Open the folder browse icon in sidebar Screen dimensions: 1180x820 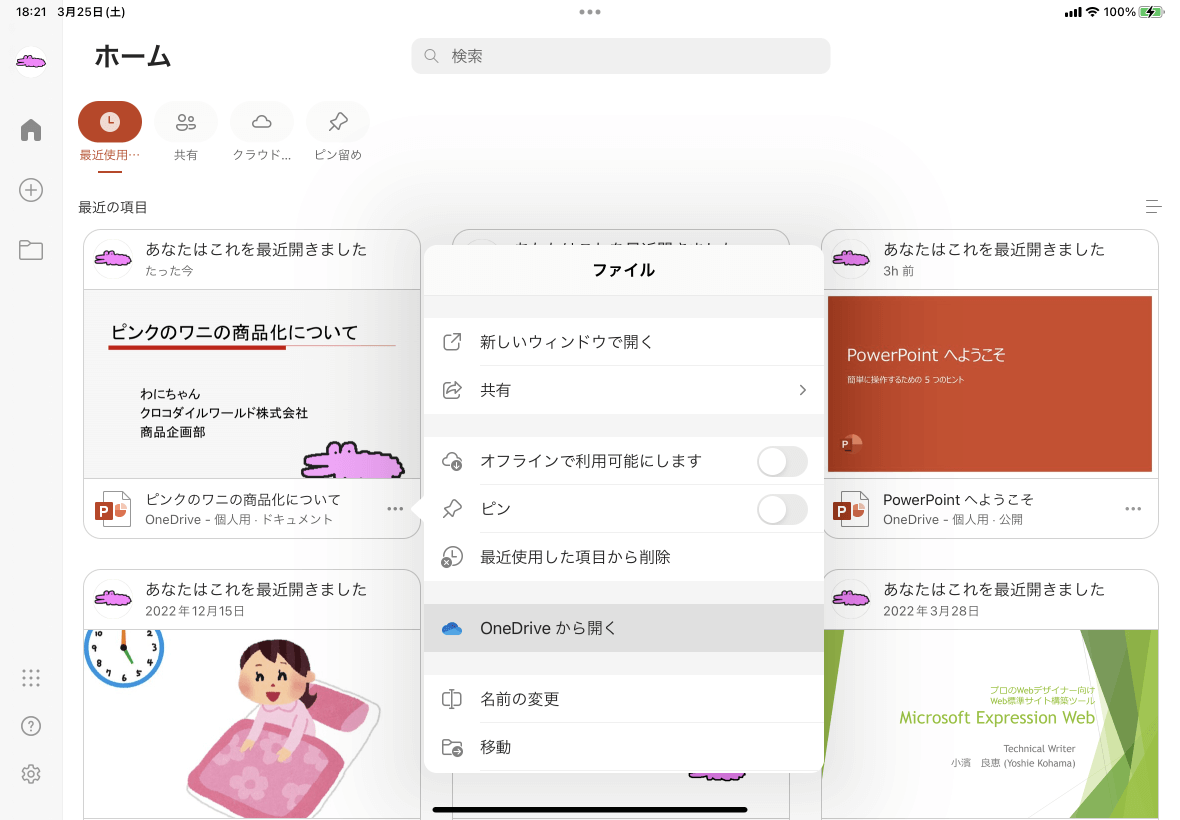31,250
